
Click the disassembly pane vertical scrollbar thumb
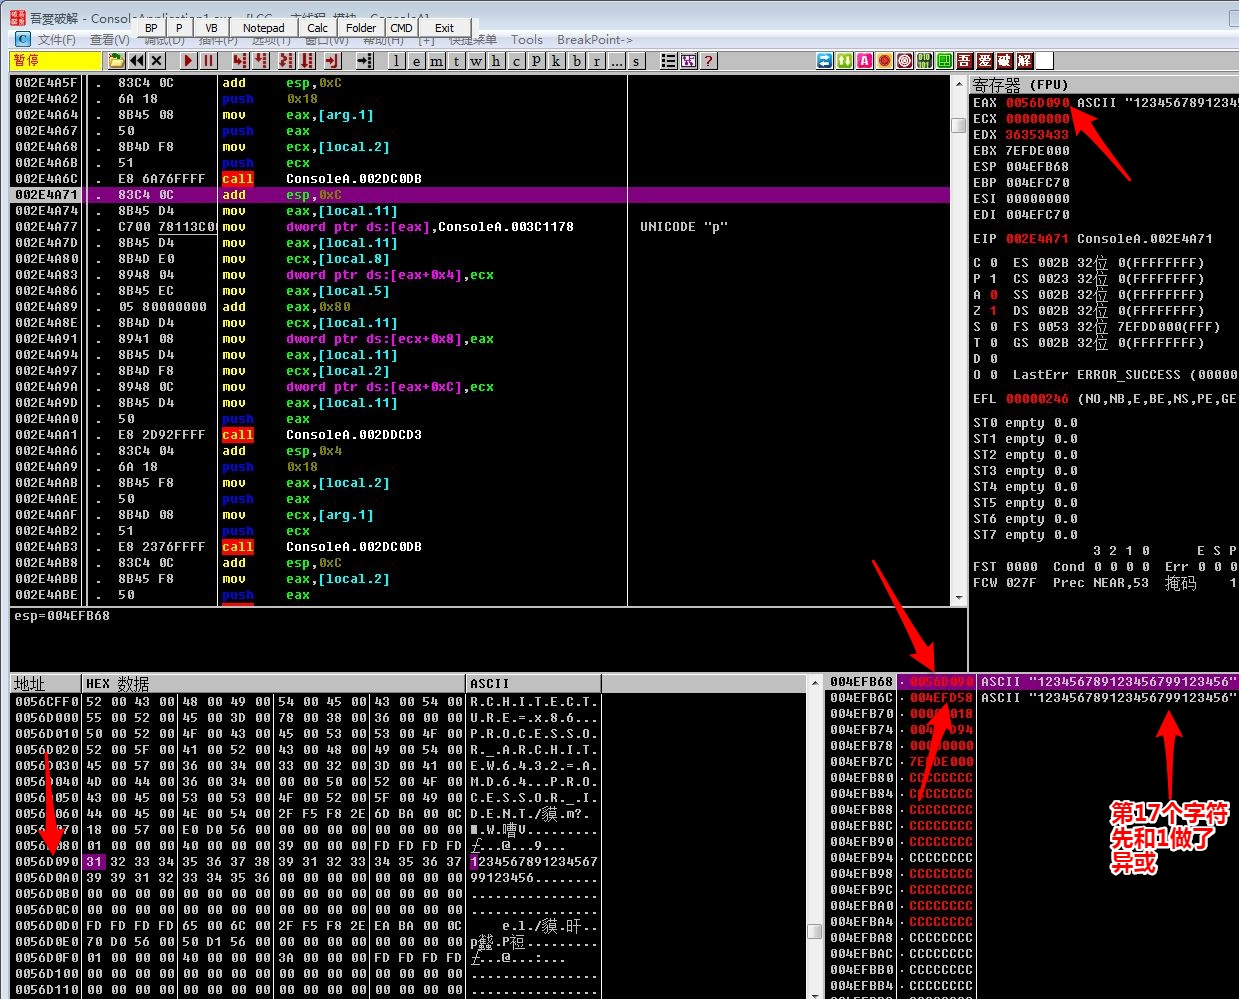click(958, 125)
